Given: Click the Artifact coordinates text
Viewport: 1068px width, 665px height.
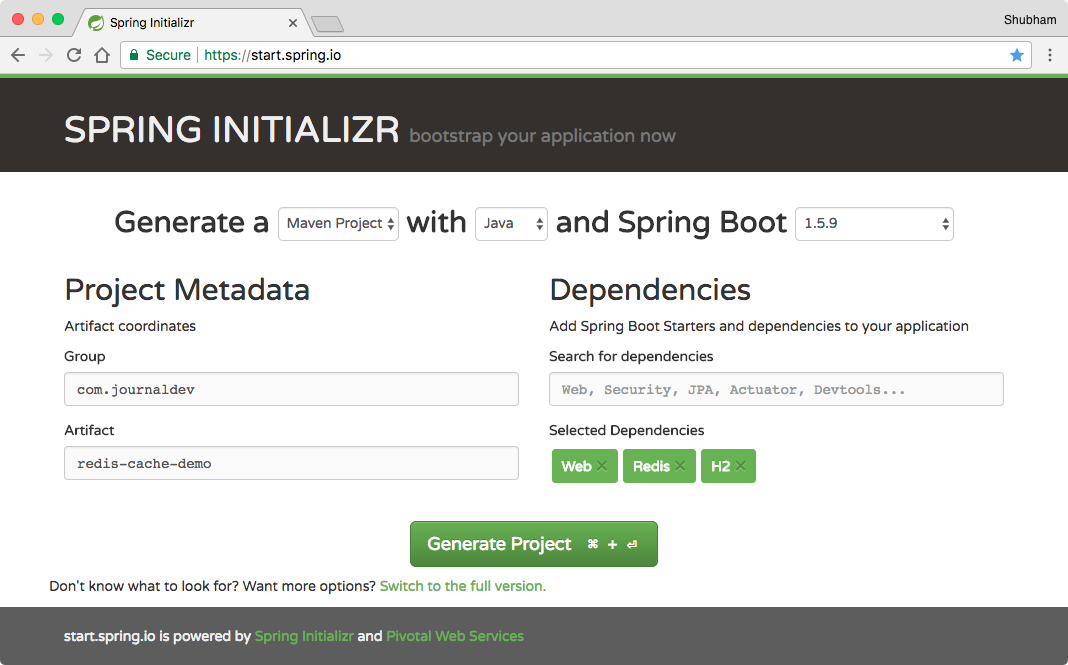Looking at the screenshot, I should coord(130,326).
